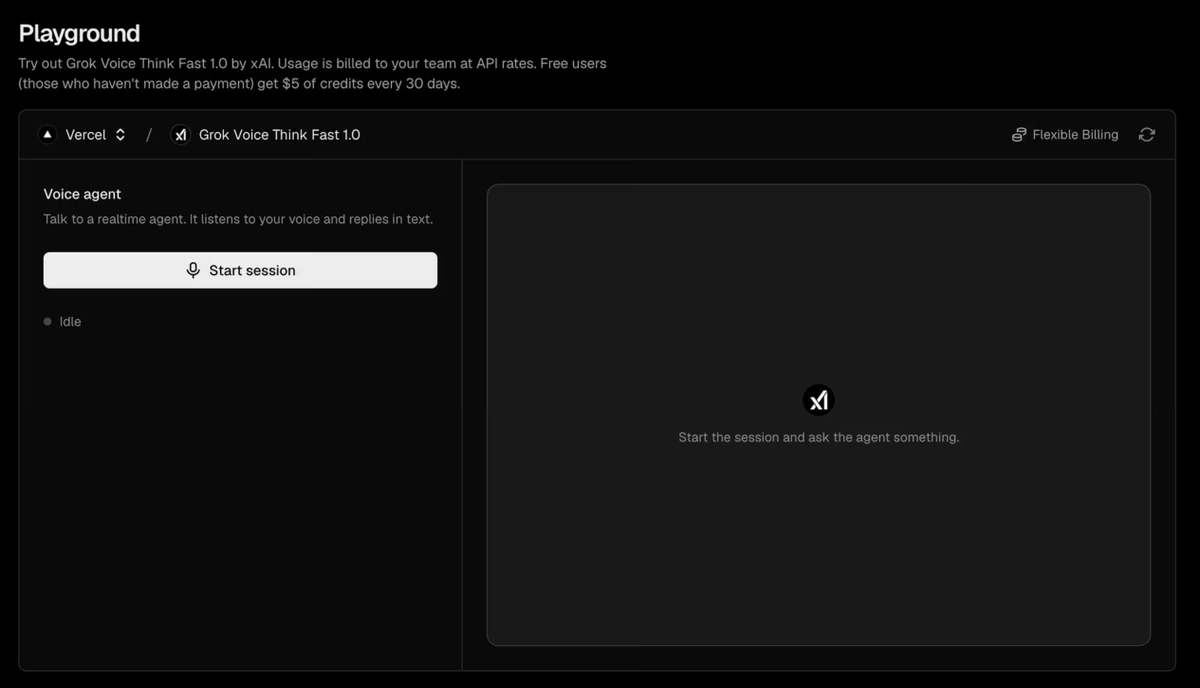Click the microphone icon in Start session
This screenshot has height=688, width=1200.
193,270
